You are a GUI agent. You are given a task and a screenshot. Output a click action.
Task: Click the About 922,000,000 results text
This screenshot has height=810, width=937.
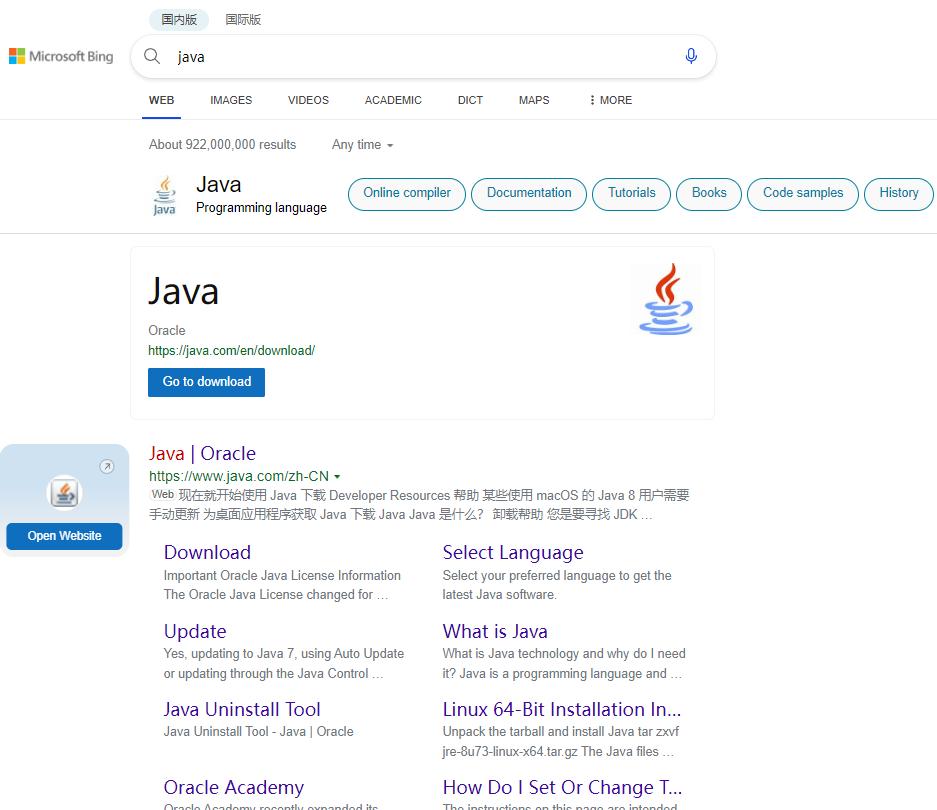point(222,145)
